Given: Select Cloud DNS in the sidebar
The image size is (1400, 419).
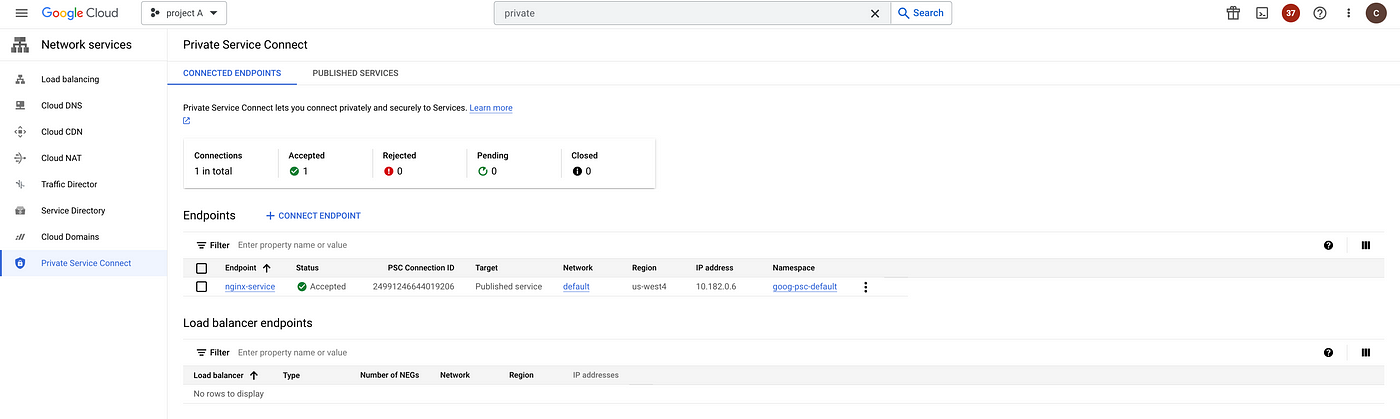Looking at the screenshot, I should [63, 105].
